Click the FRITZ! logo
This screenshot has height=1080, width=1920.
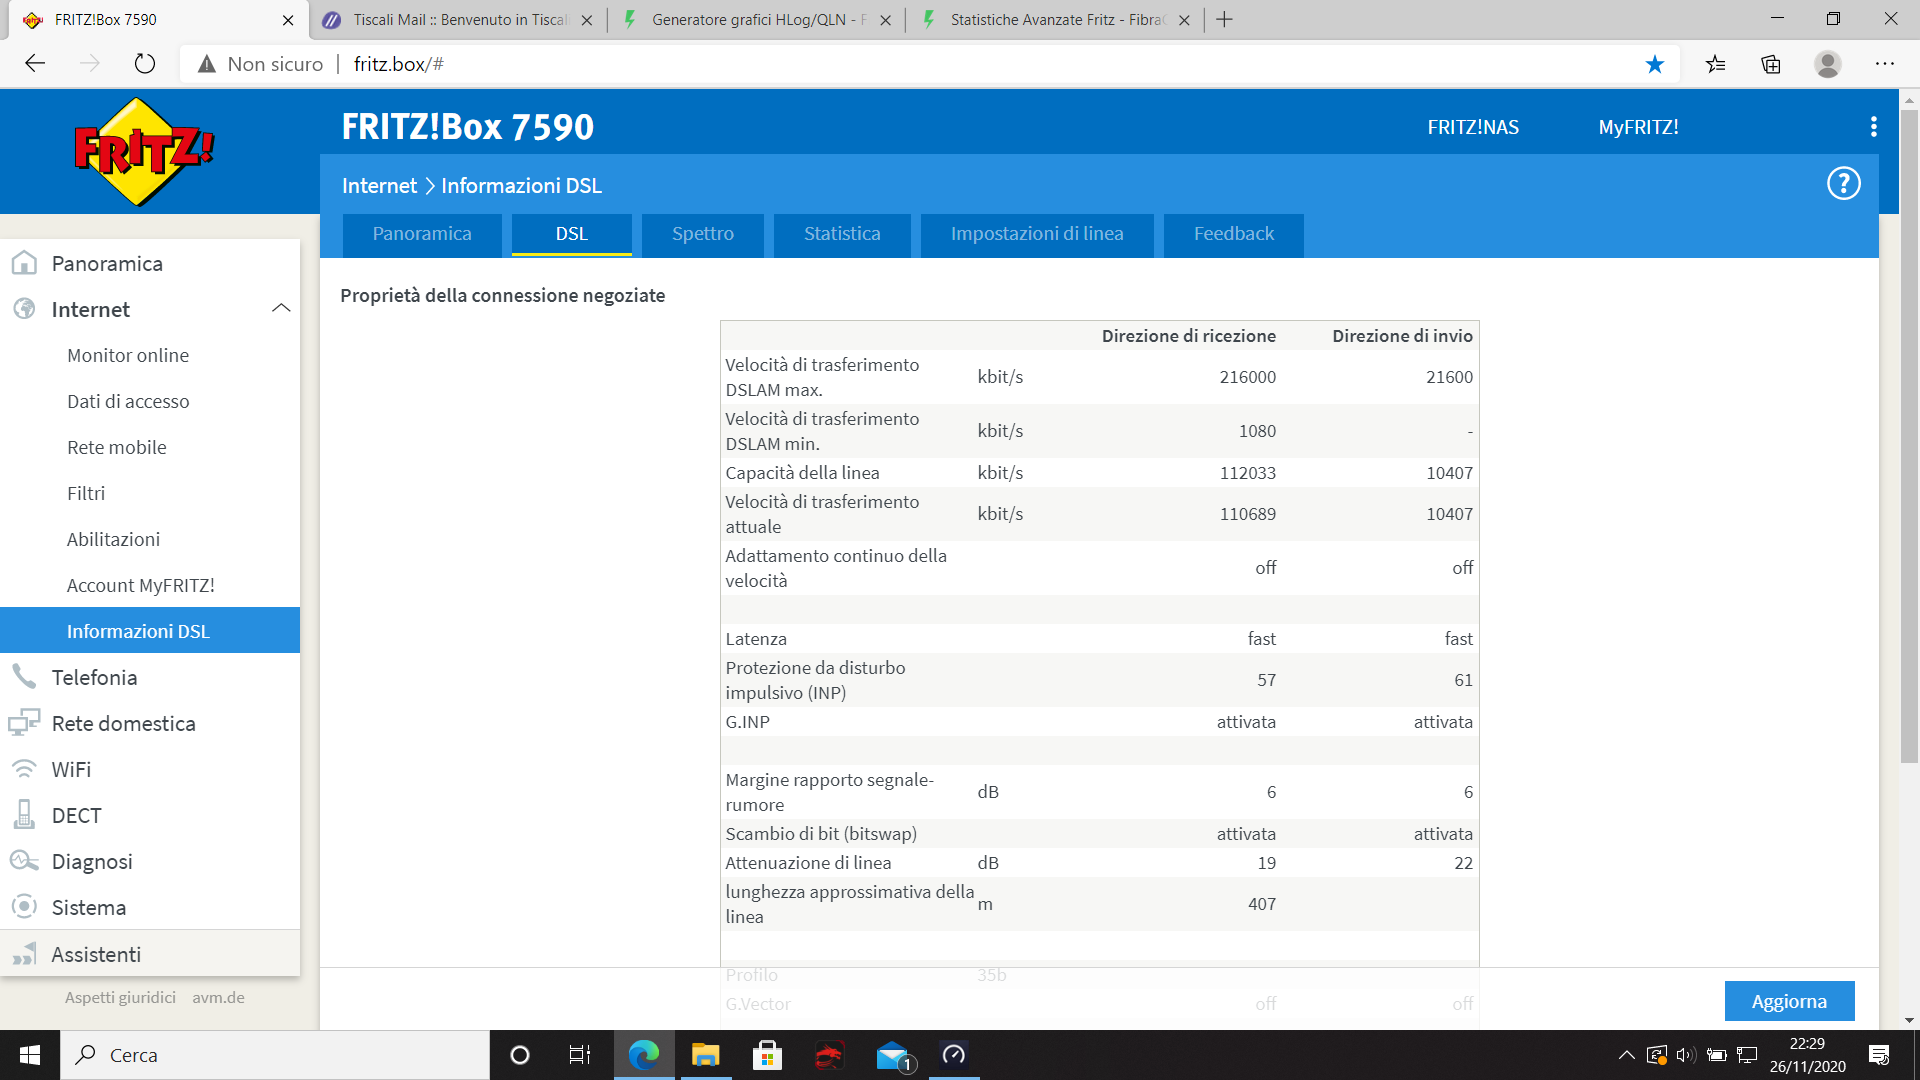[145, 152]
